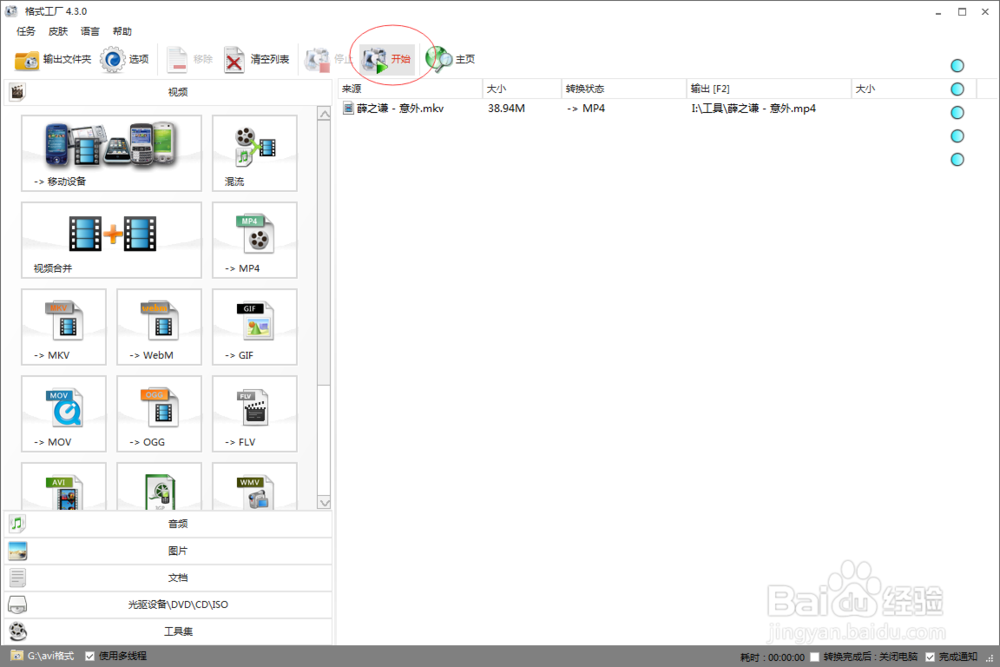Image resolution: width=1000 pixels, height=667 pixels.
Task: Open the 输出文件夹 output folder button
Action: pyautogui.click(x=53, y=59)
